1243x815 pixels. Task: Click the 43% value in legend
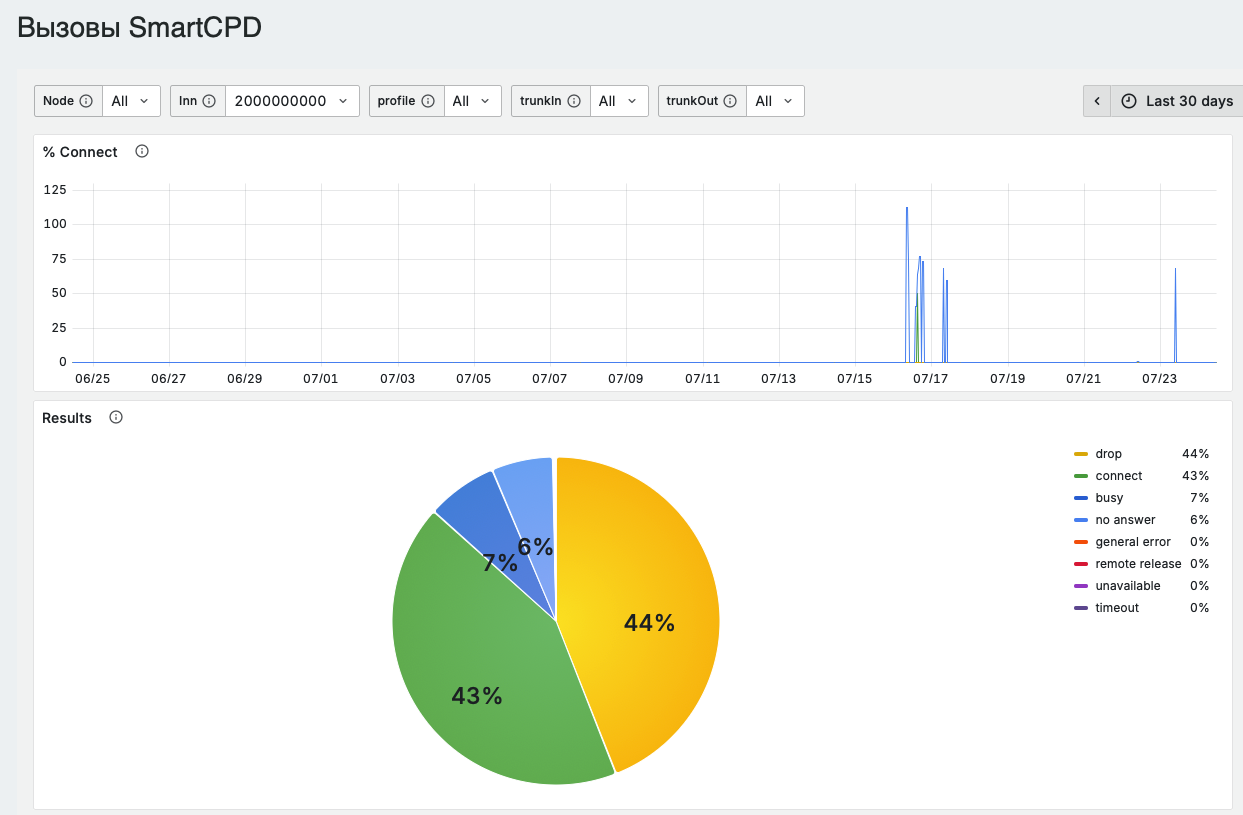point(1195,476)
